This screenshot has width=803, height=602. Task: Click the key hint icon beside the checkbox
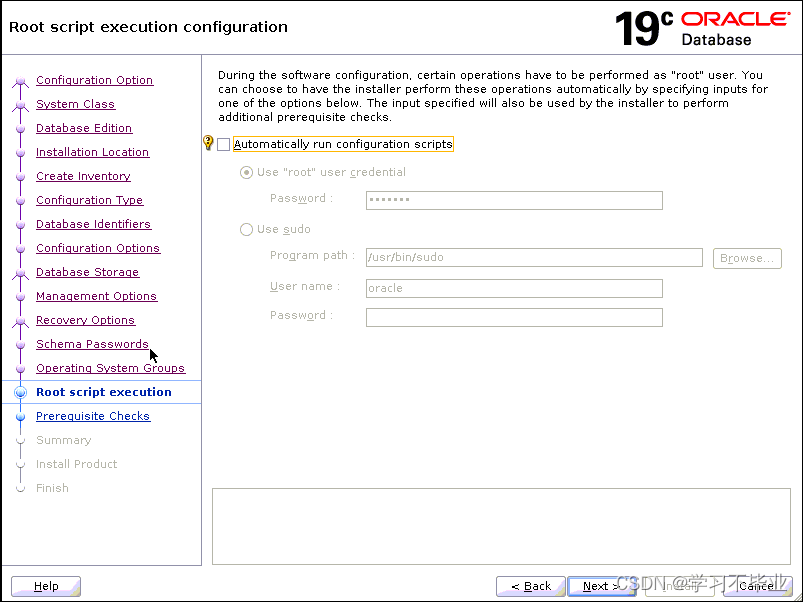tap(208, 143)
